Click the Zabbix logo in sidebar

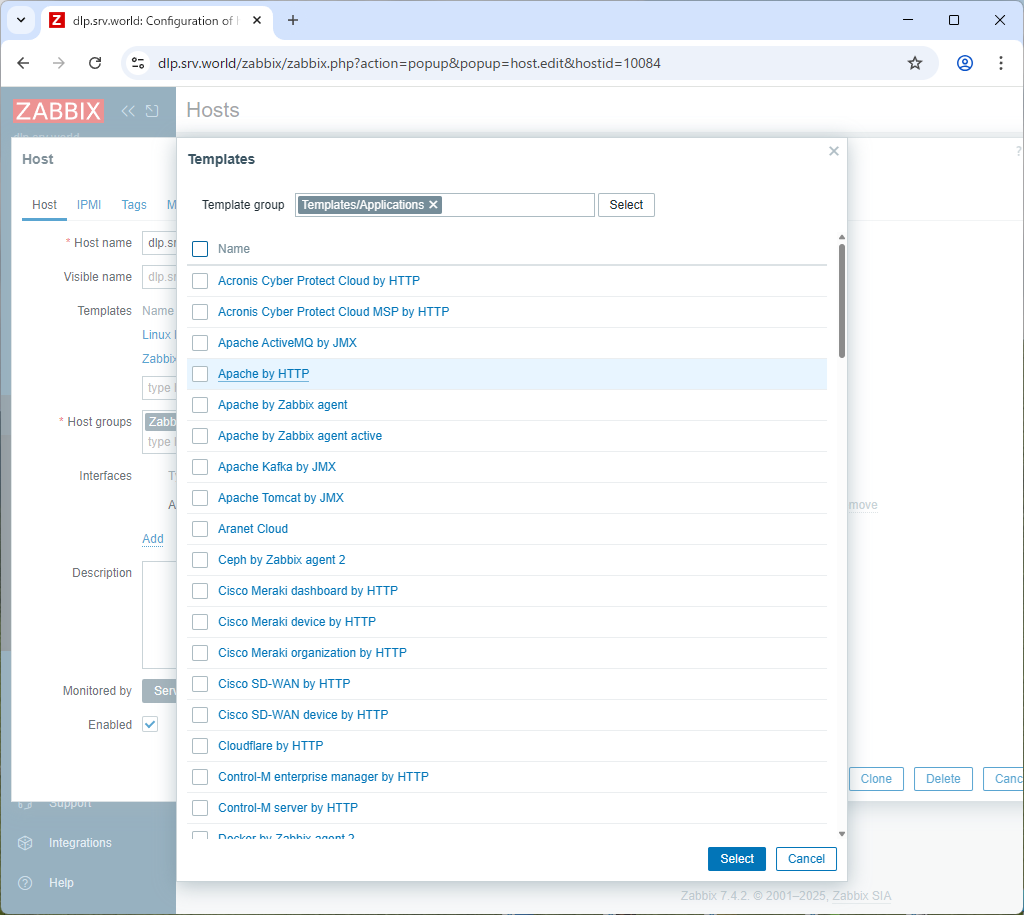[x=58, y=111]
